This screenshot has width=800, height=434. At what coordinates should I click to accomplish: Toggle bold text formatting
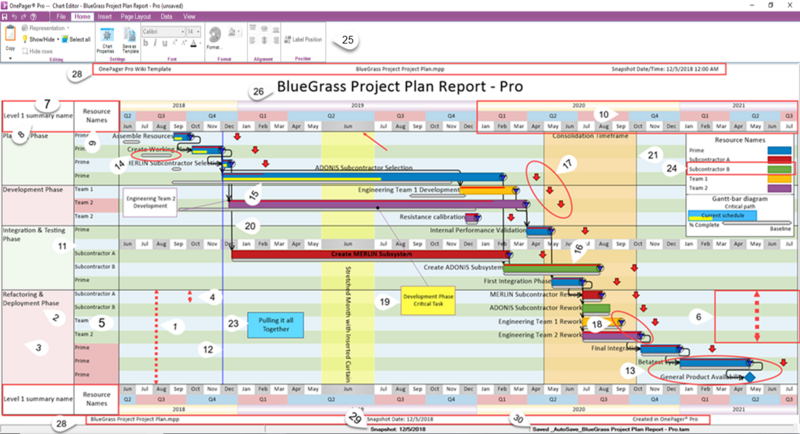pos(145,43)
